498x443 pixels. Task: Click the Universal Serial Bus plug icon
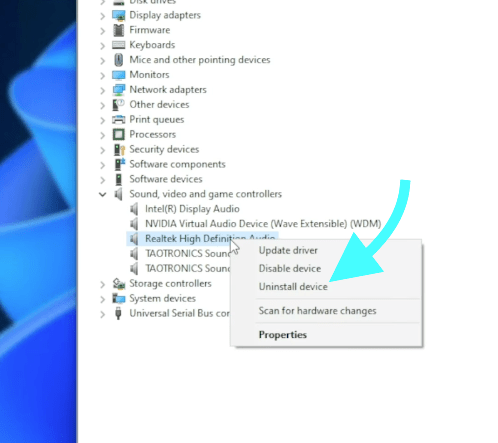(x=118, y=314)
